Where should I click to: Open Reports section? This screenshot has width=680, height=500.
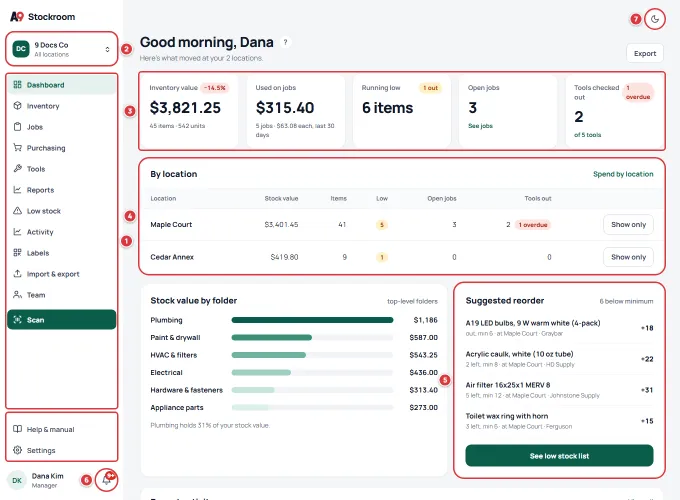[62, 190]
